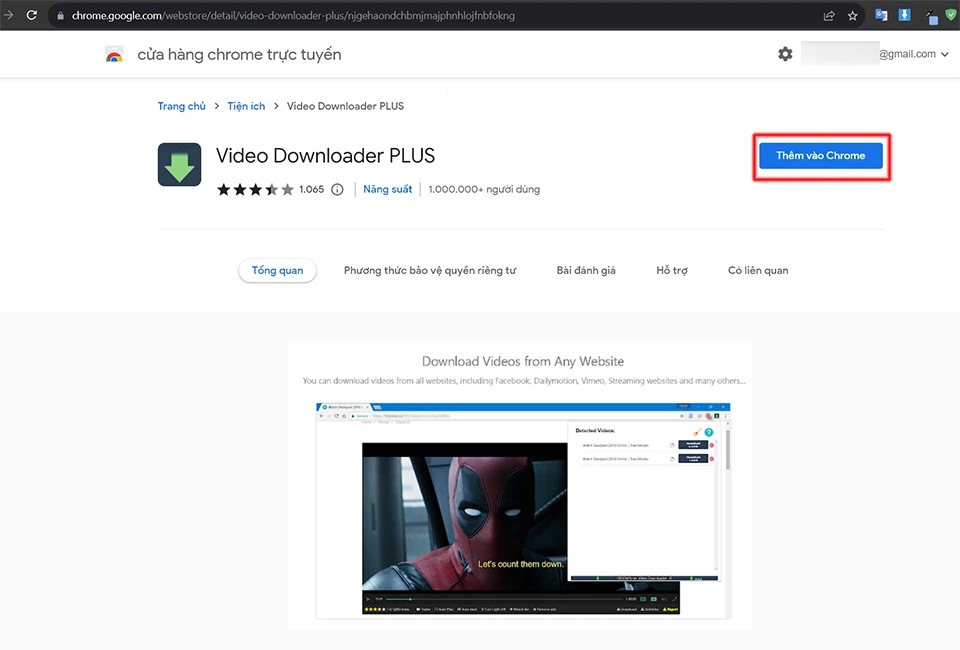This screenshot has height=650, width=960.
Task: Switch to the Tổng quan tab
Action: coord(277,270)
